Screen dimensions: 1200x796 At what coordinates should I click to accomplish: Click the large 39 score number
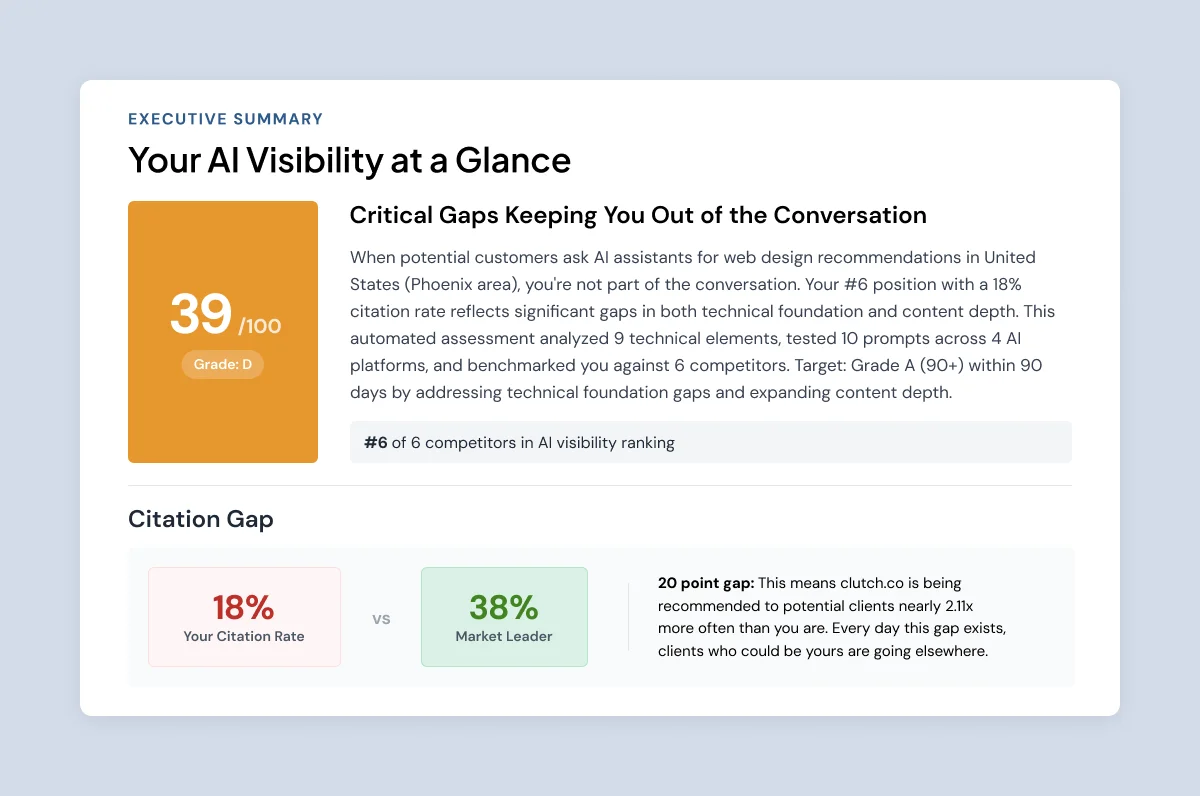click(x=201, y=315)
